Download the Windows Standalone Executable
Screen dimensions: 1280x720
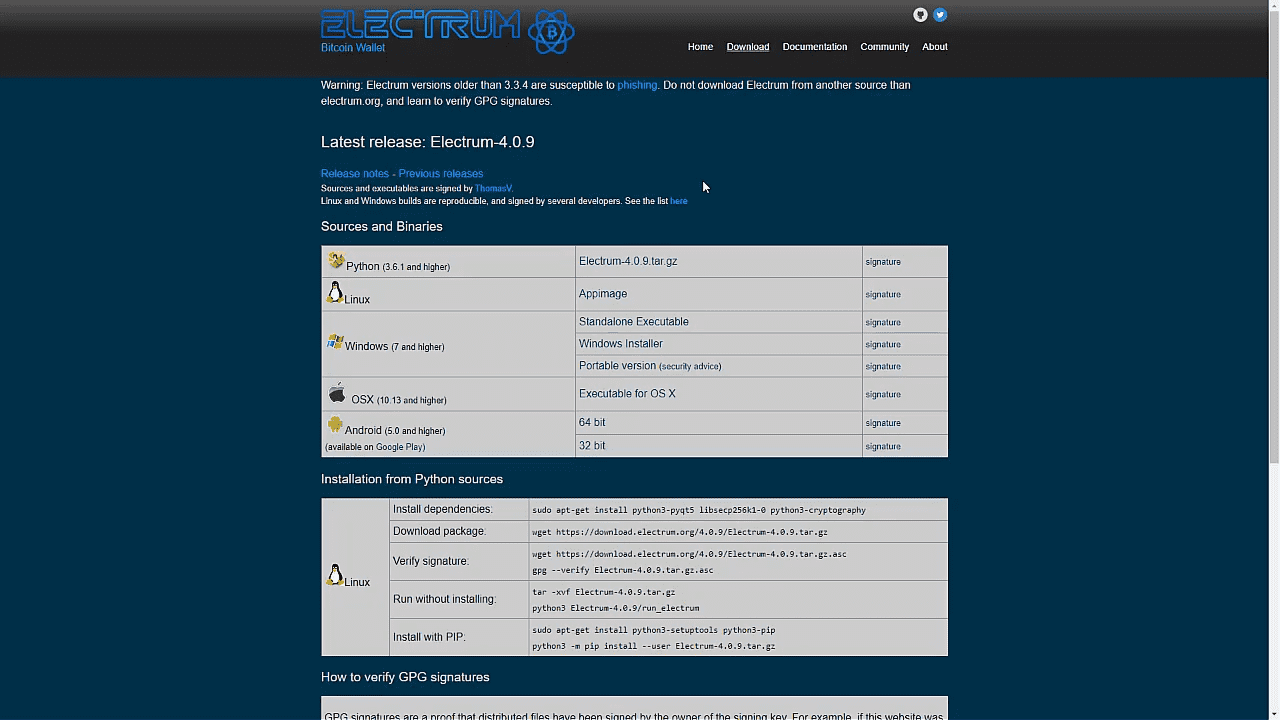(634, 322)
